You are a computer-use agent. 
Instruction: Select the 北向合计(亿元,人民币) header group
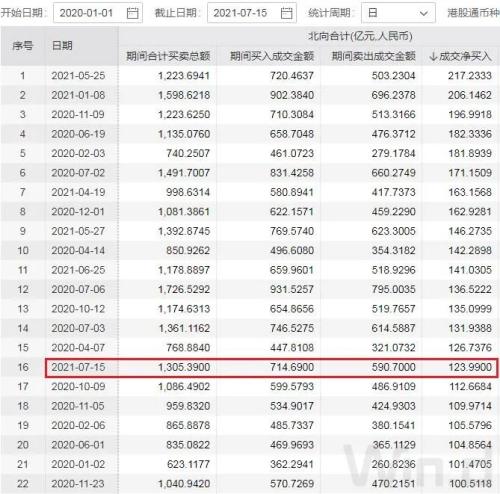pyautogui.click(x=360, y=36)
